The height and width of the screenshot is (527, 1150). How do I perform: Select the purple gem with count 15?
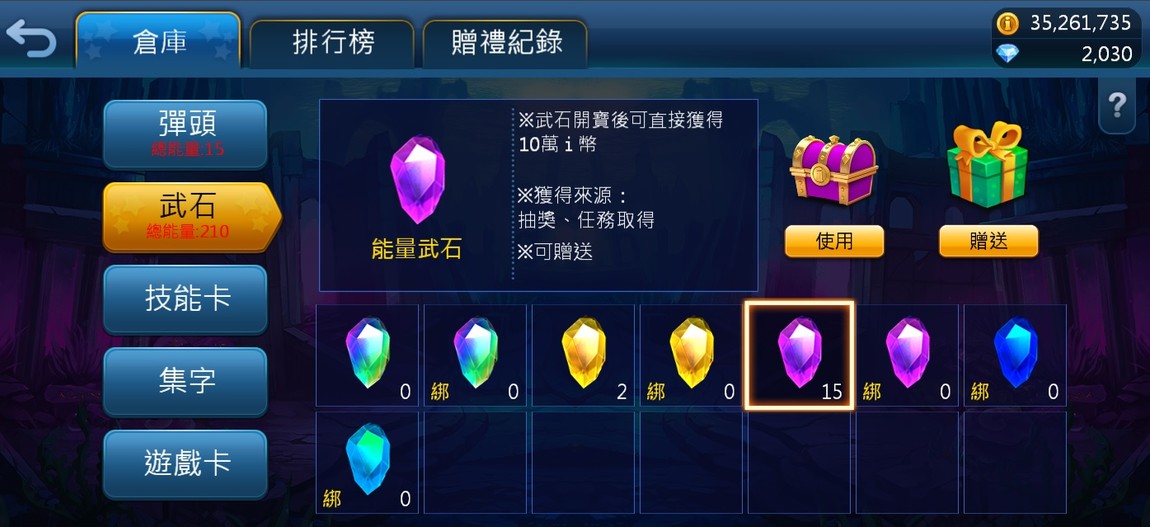tap(799, 355)
